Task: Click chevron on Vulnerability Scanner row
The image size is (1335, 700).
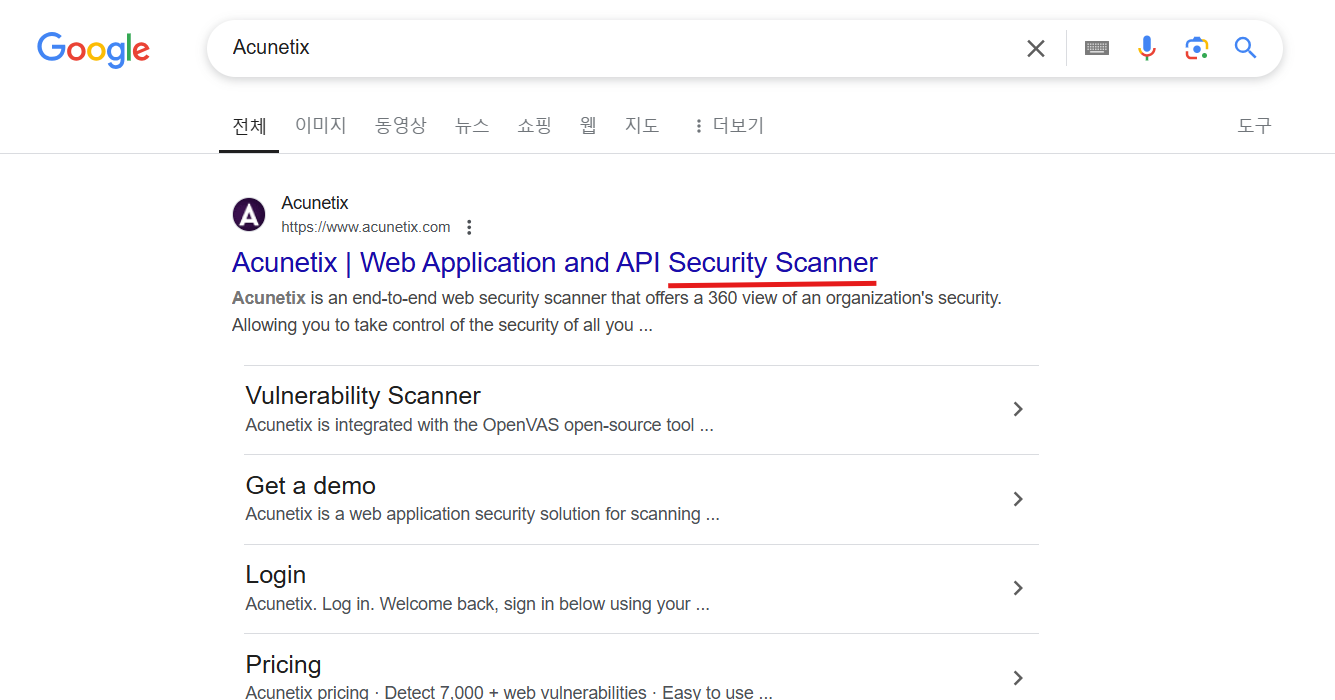Action: (1018, 409)
